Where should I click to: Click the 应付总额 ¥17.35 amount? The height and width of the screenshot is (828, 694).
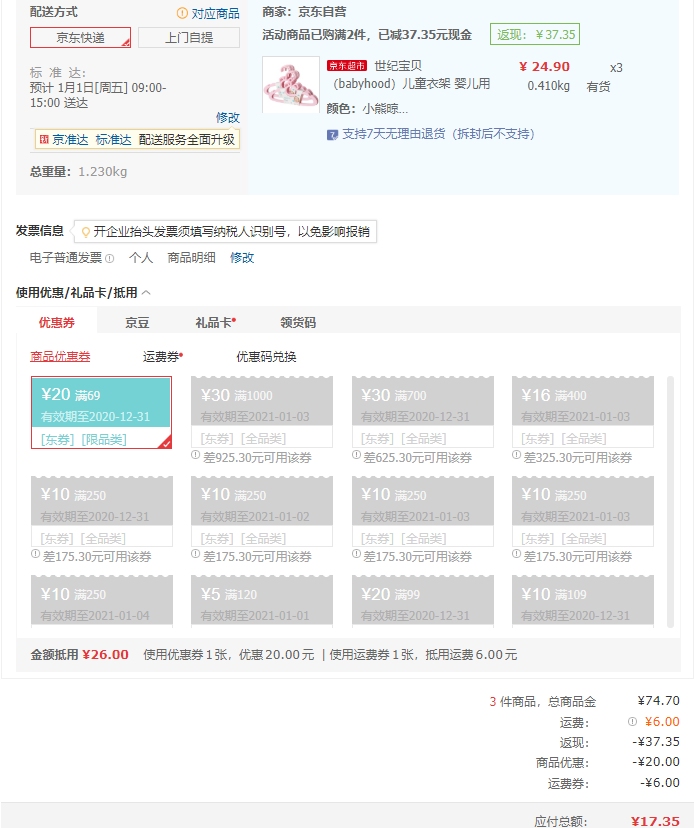(x=655, y=821)
